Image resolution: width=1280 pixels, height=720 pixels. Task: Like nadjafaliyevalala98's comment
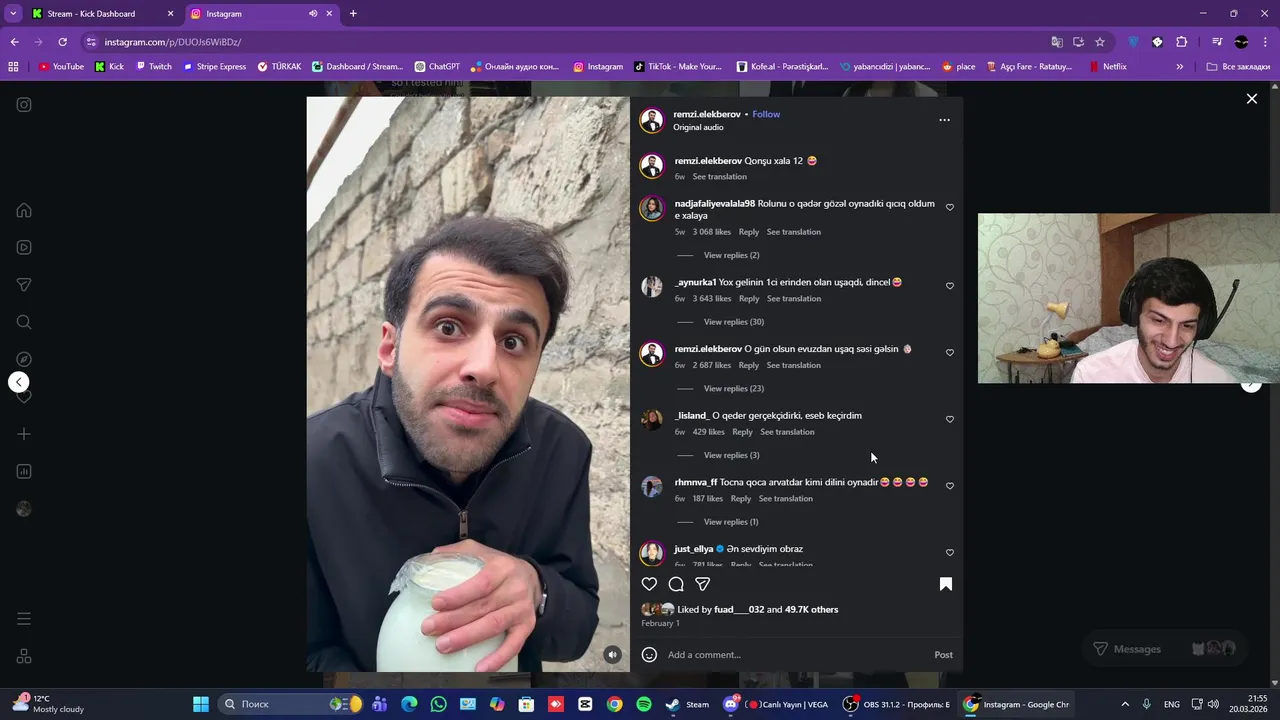point(950,208)
